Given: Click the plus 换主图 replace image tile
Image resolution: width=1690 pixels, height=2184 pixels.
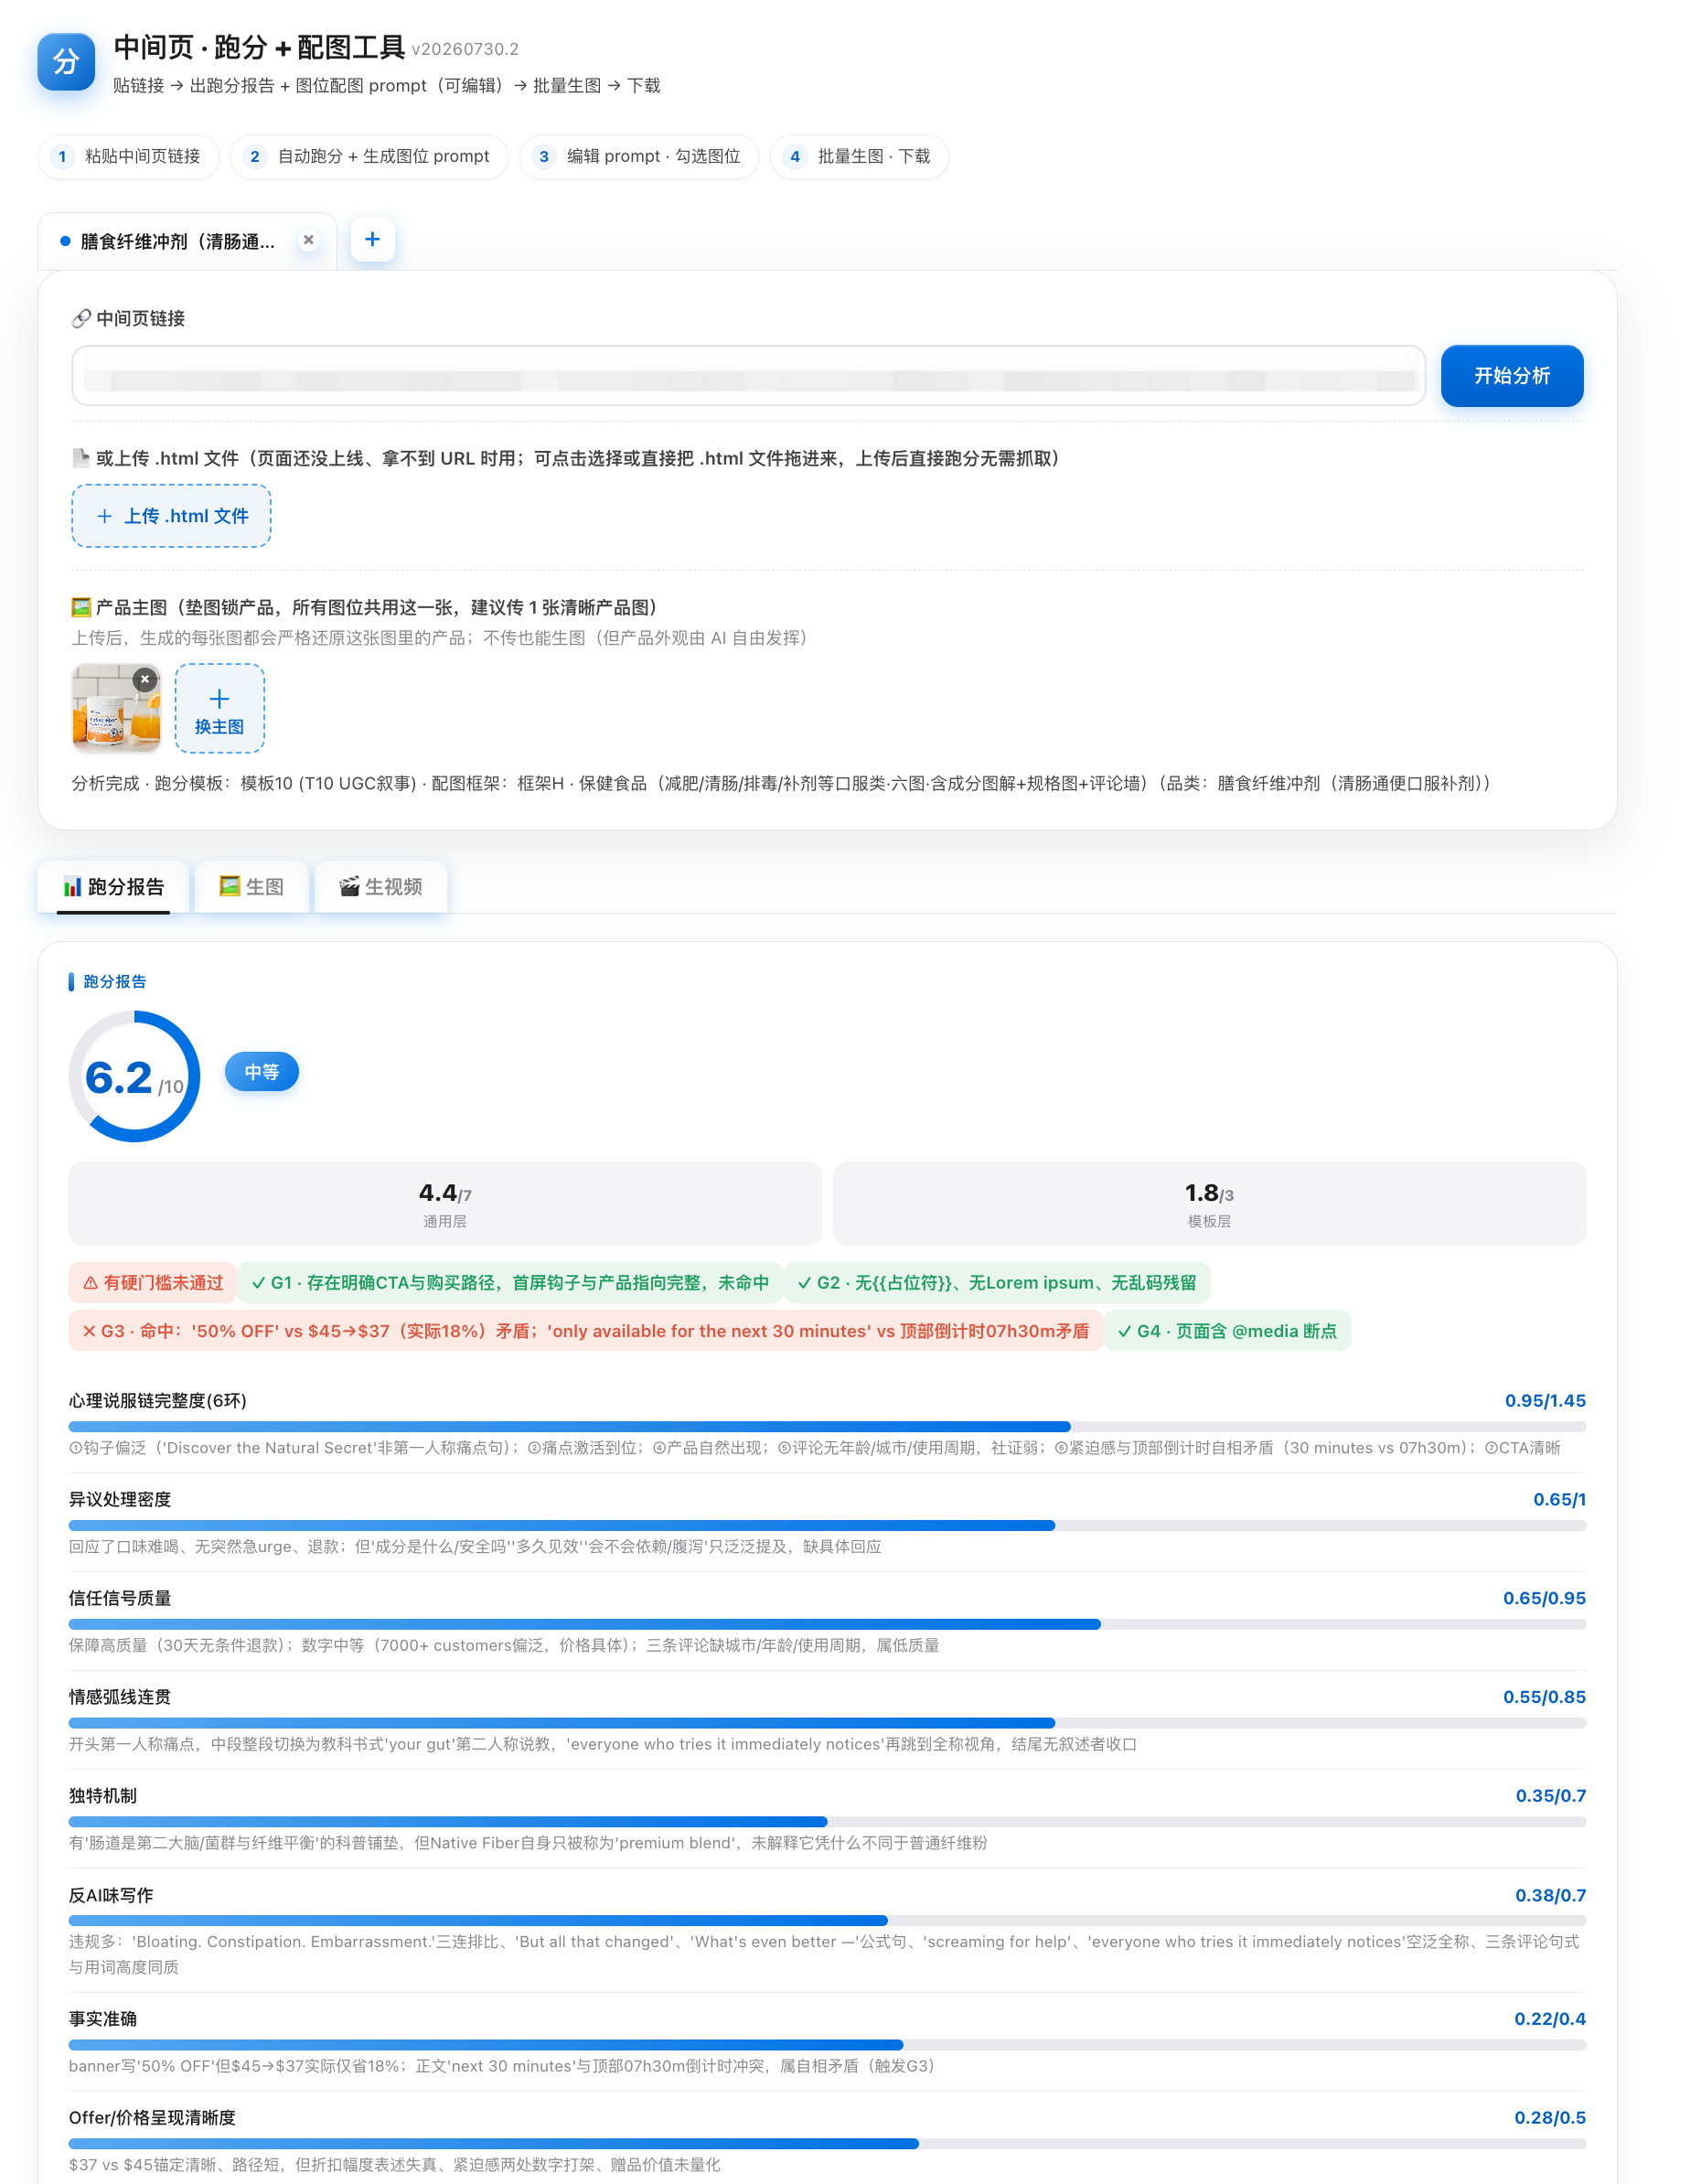Looking at the screenshot, I should coord(220,708).
